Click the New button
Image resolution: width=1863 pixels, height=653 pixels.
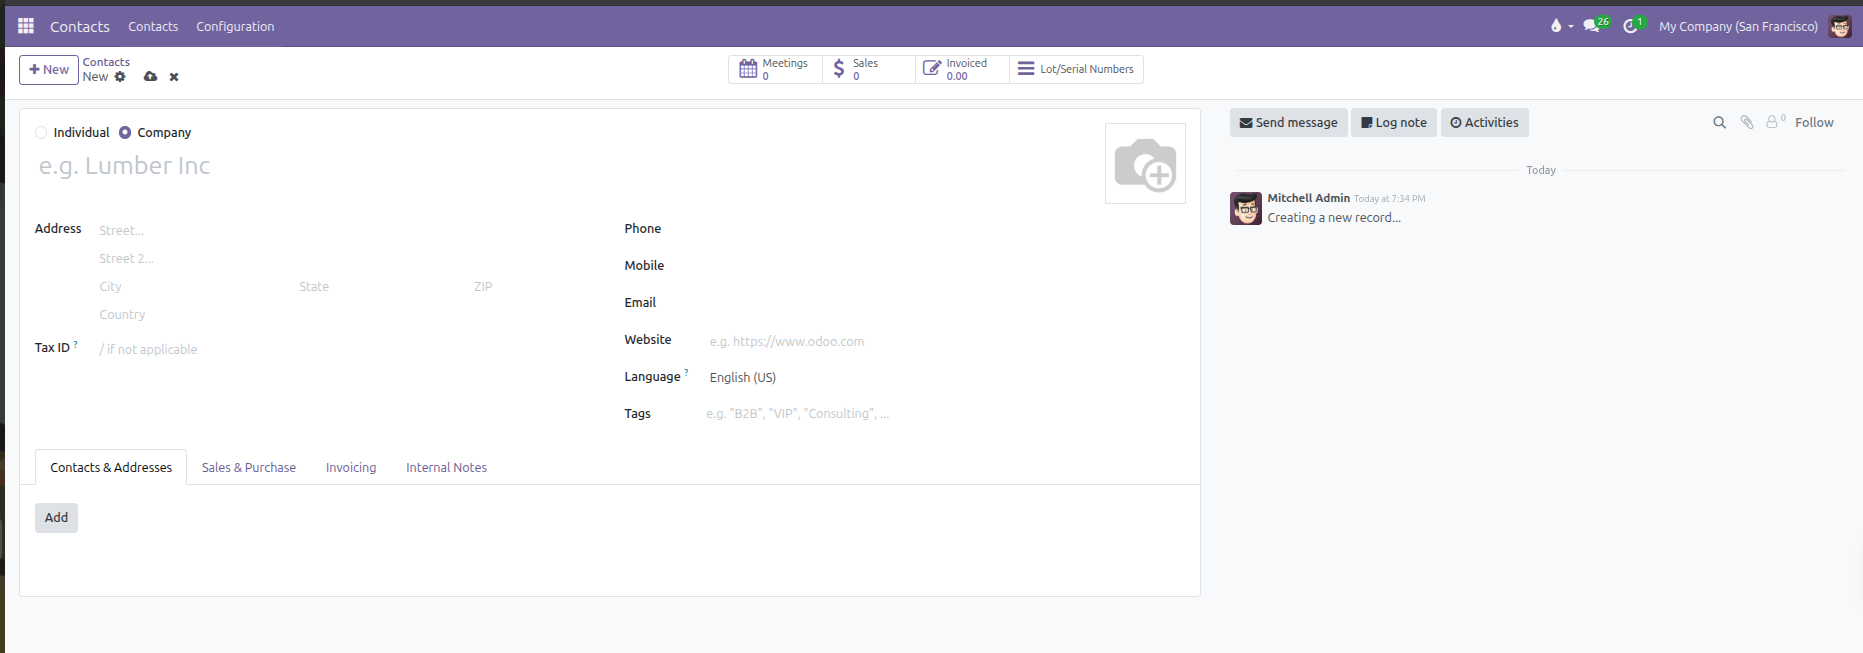point(49,70)
